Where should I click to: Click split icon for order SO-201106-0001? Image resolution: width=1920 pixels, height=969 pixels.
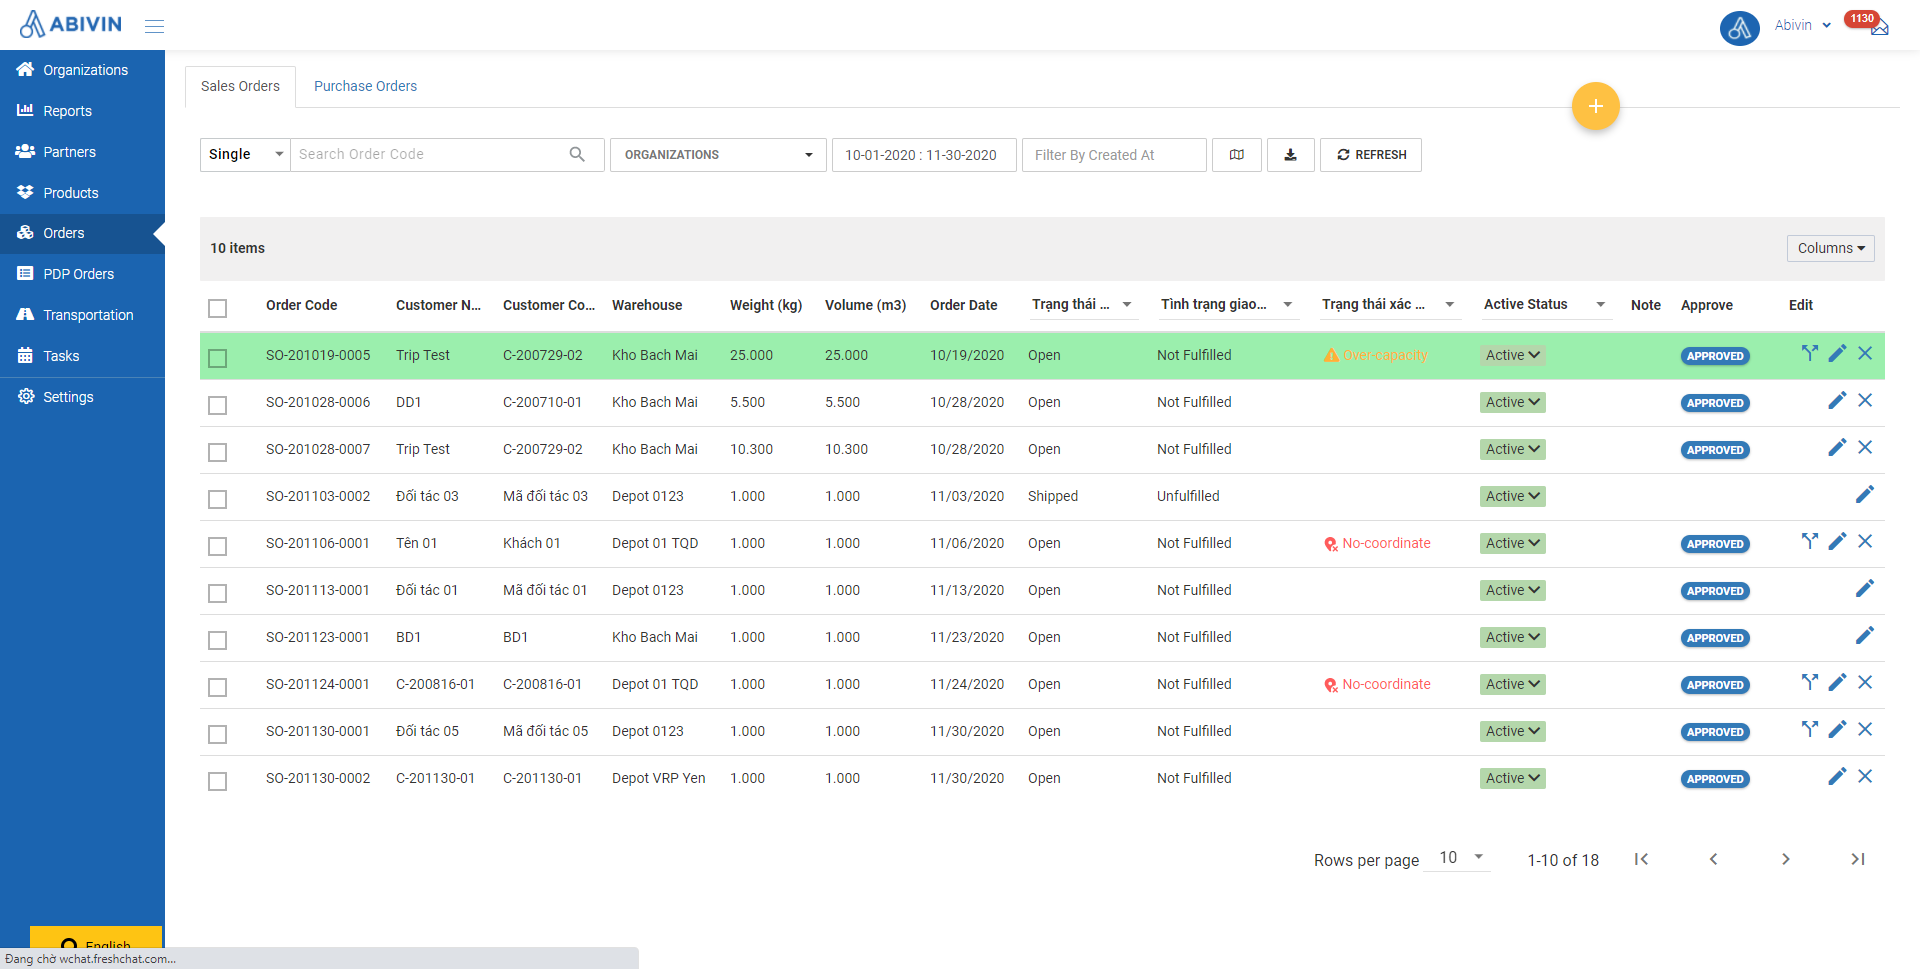coord(1809,541)
